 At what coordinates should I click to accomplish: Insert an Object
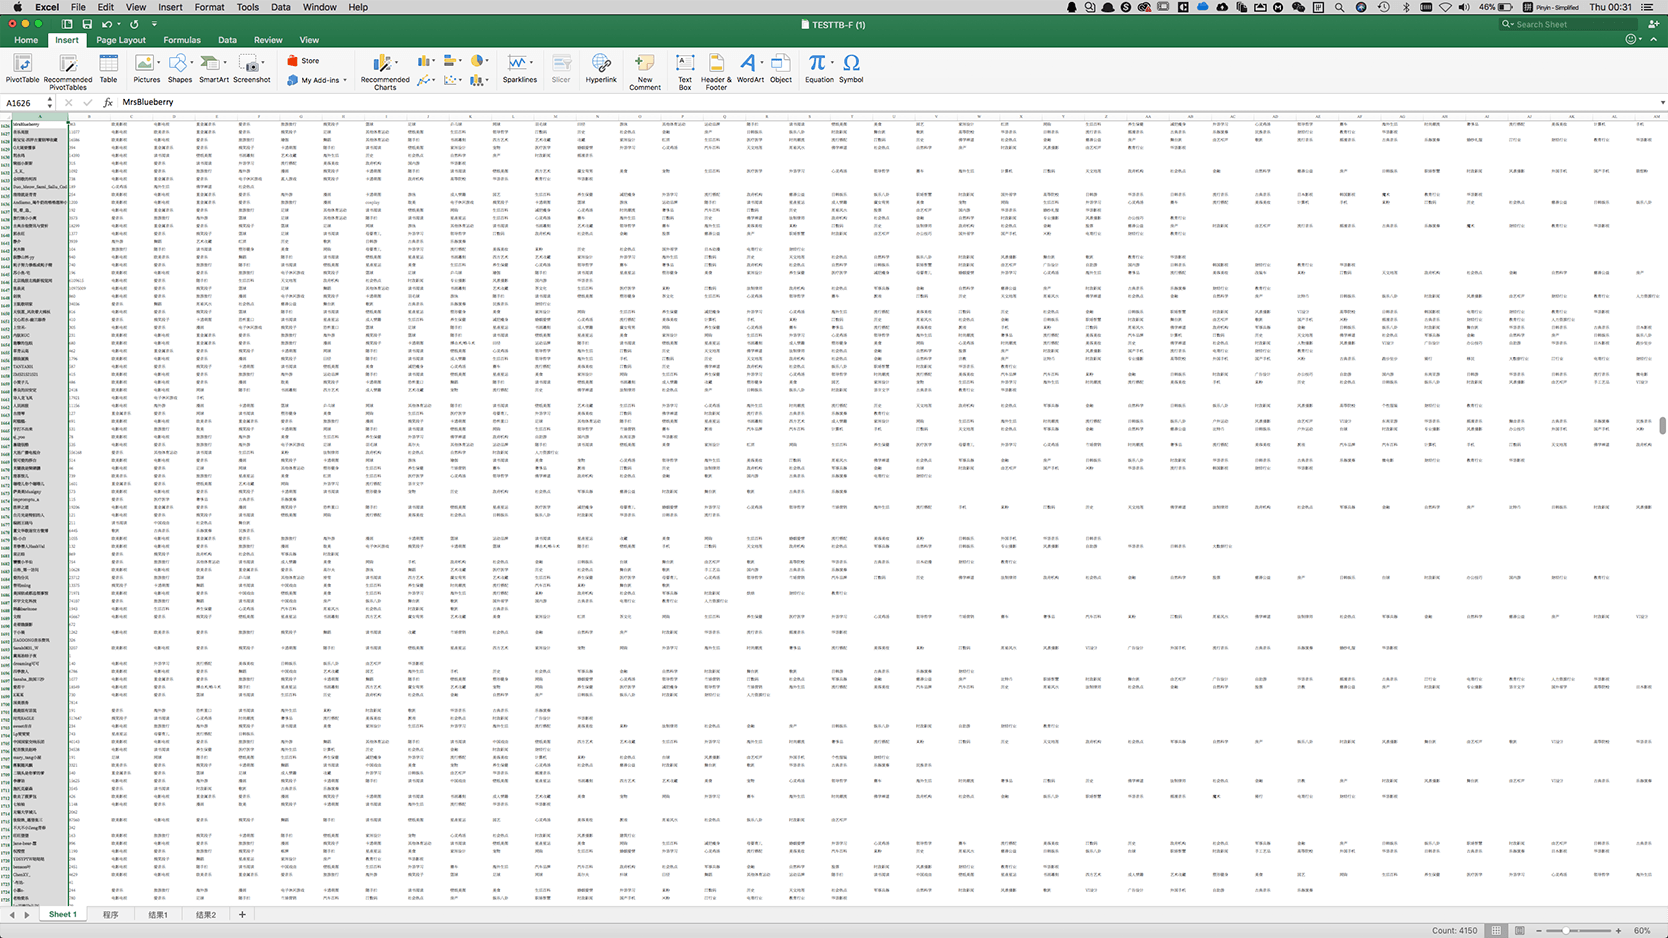click(781, 68)
